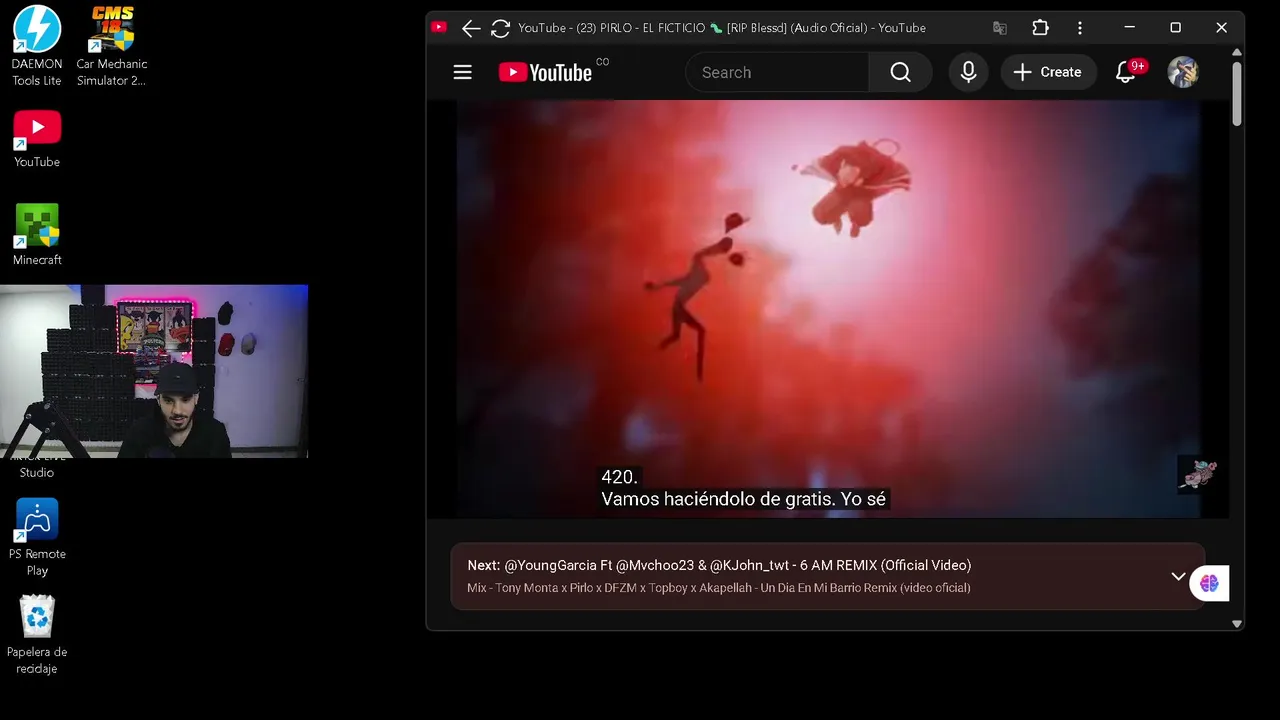Viewport: 1280px width, 720px height.
Task: Launch Car Mechanic Simulator desktop icon
Action: 111,45
